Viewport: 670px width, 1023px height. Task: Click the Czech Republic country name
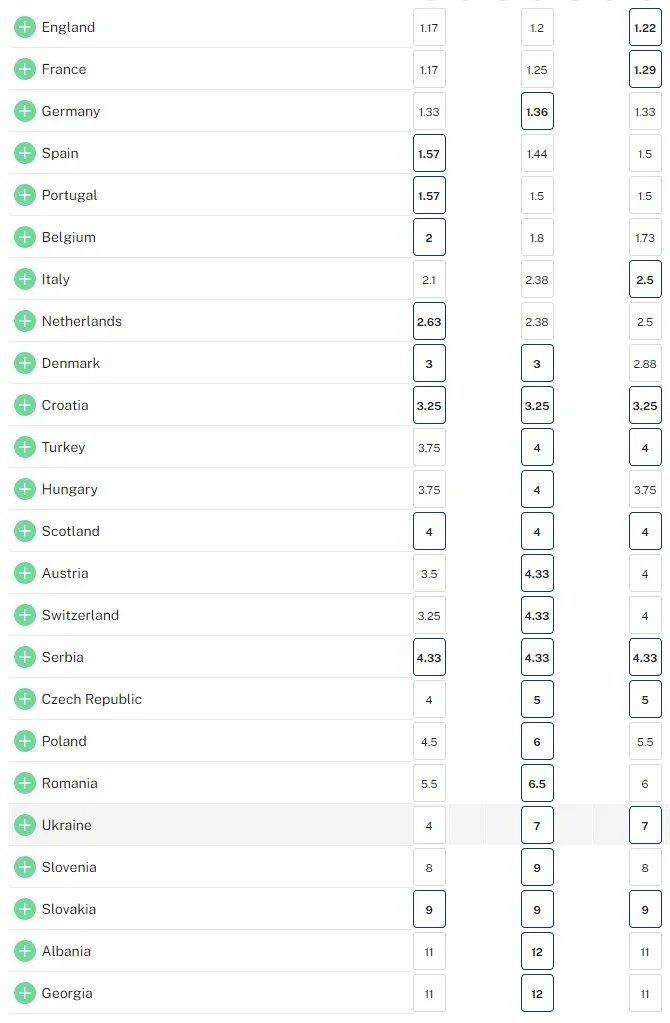pos(91,699)
